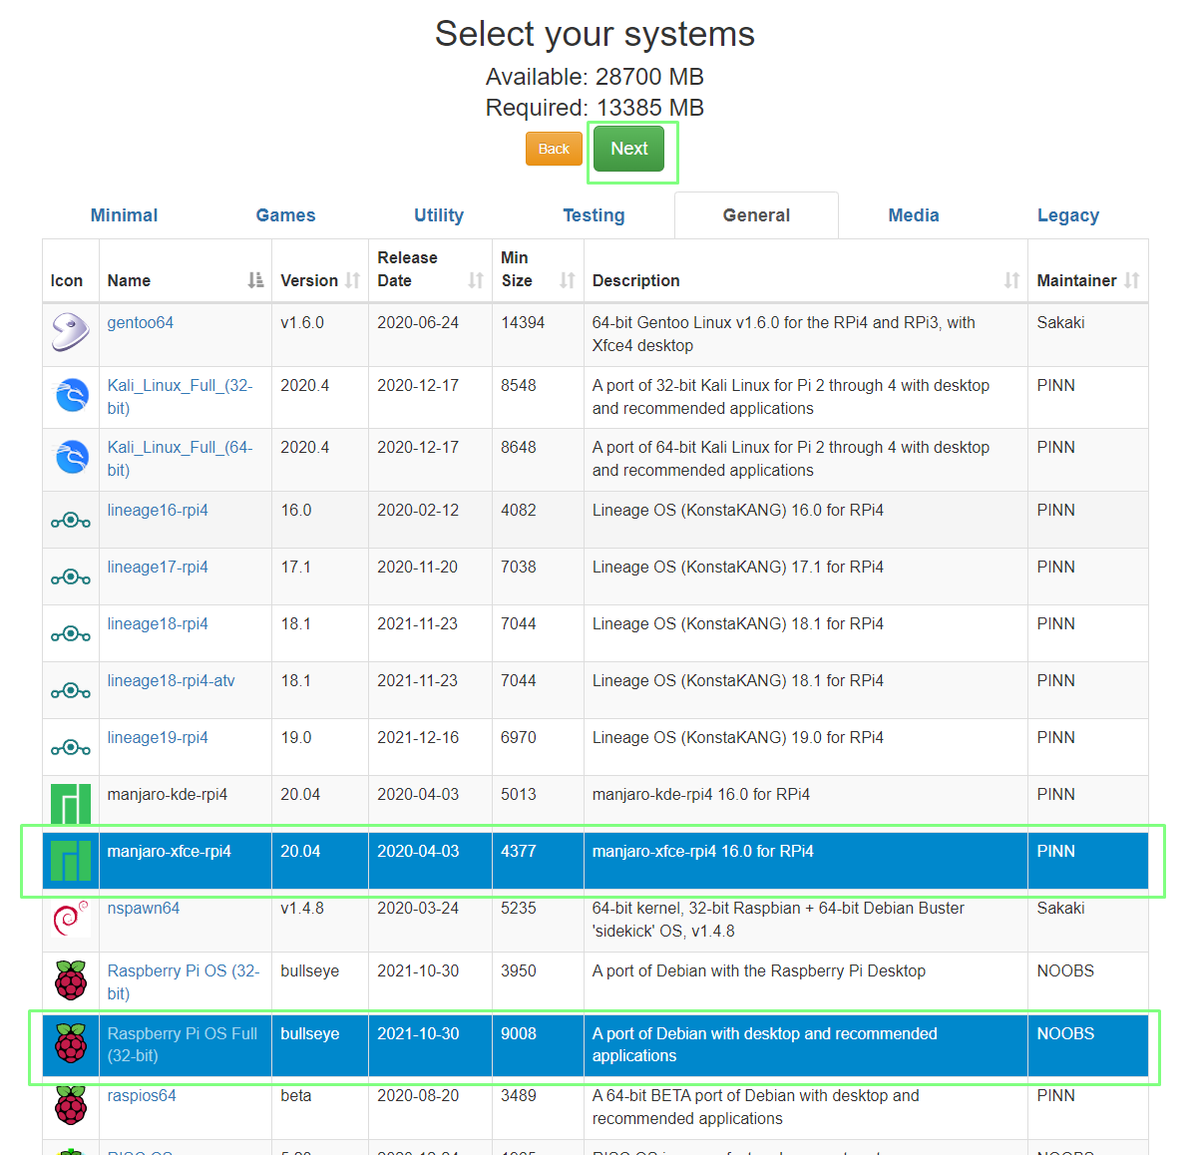Screen dimensions: 1200x1155
Task: Click the raspios64 raspberry icon
Action: tap(70, 1106)
